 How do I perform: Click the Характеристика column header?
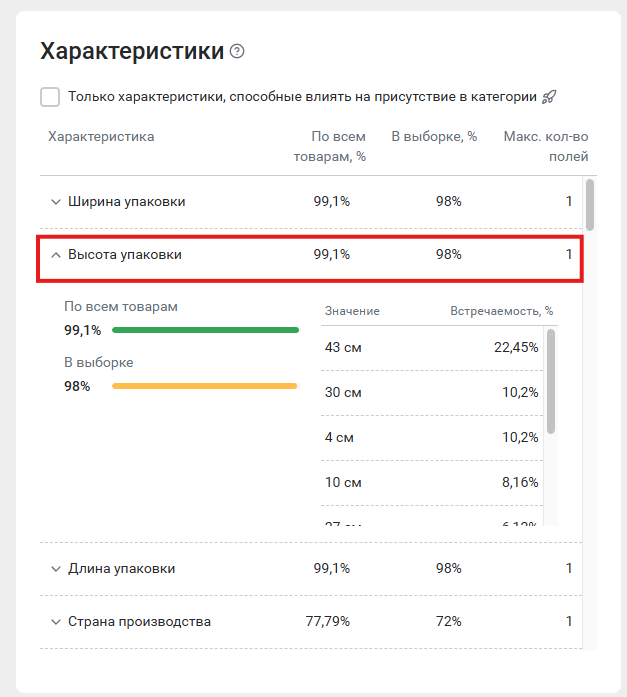click(x=101, y=137)
